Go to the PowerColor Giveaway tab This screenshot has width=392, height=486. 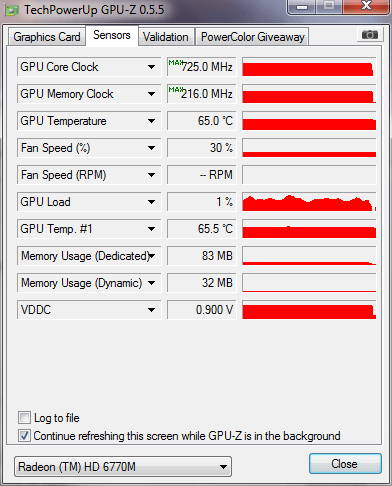coord(253,37)
